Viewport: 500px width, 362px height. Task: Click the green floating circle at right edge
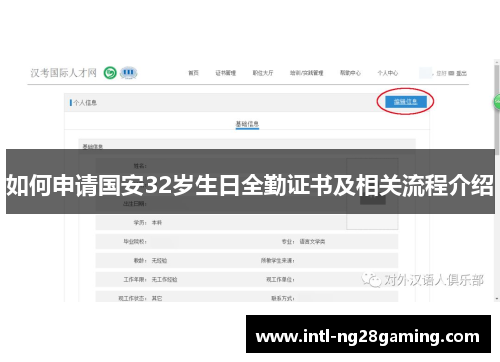click(497, 102)
